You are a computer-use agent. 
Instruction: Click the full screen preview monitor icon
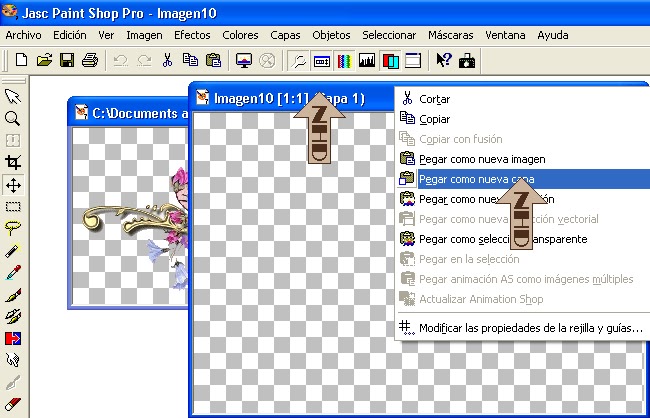coord(244,61)
